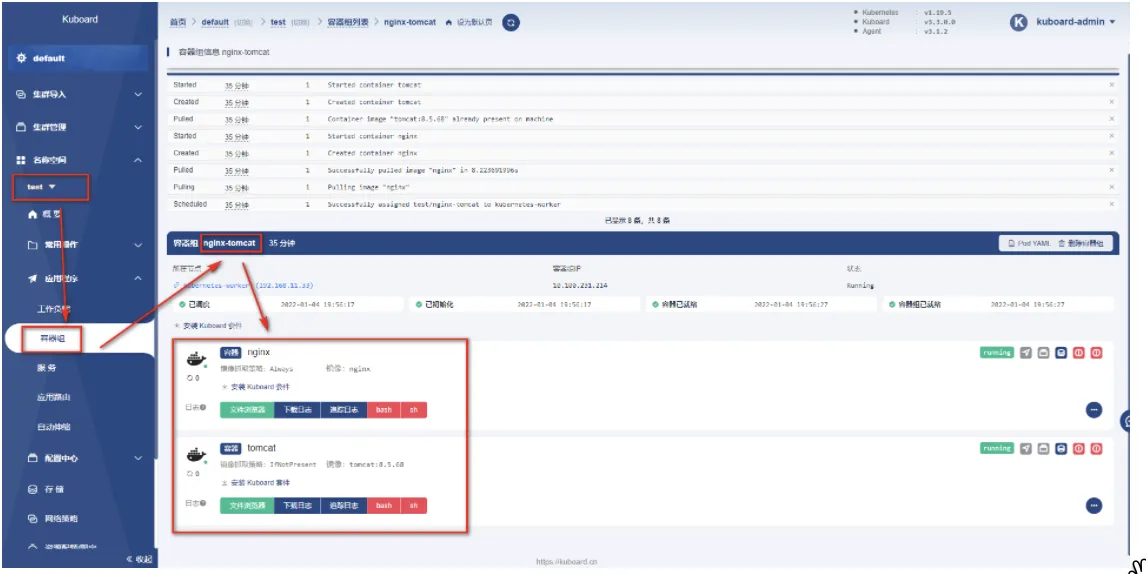Click the test breadcrumb link
Screen dimensions: 1146x574
tap(278, 23)
